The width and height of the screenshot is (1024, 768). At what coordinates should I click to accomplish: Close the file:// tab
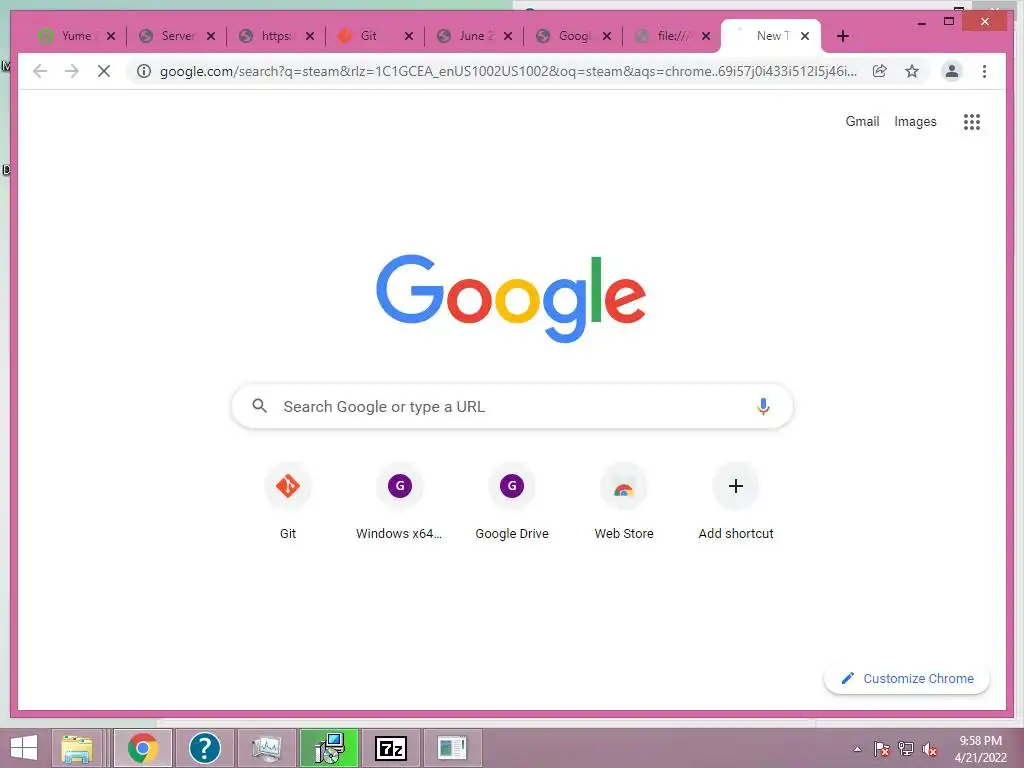point(706,36)
